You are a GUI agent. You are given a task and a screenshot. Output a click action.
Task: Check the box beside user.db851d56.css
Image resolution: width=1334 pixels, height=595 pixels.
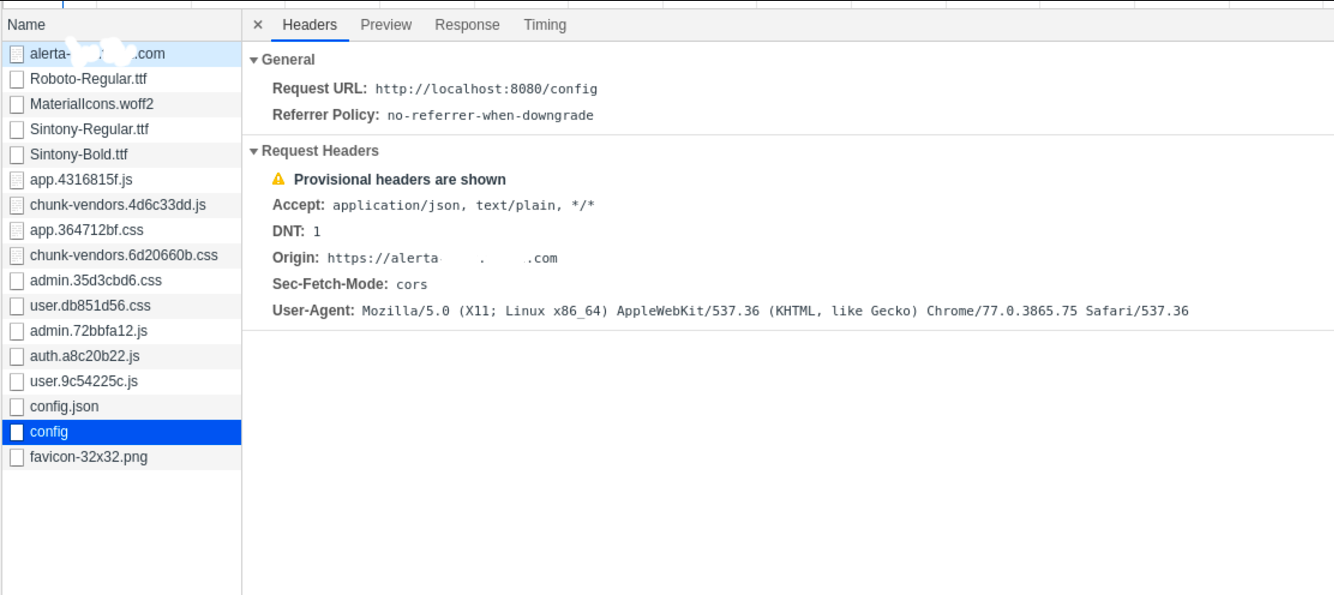[x=16, y=305]
